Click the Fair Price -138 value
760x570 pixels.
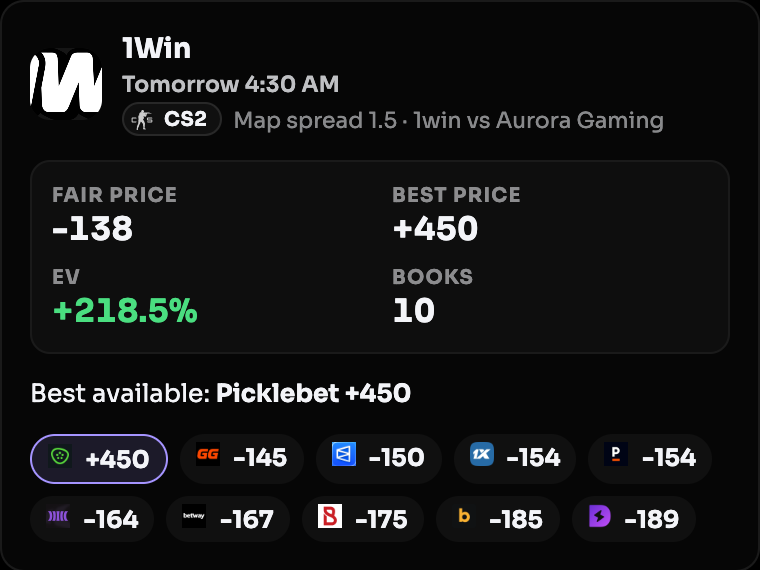(92, 228)
